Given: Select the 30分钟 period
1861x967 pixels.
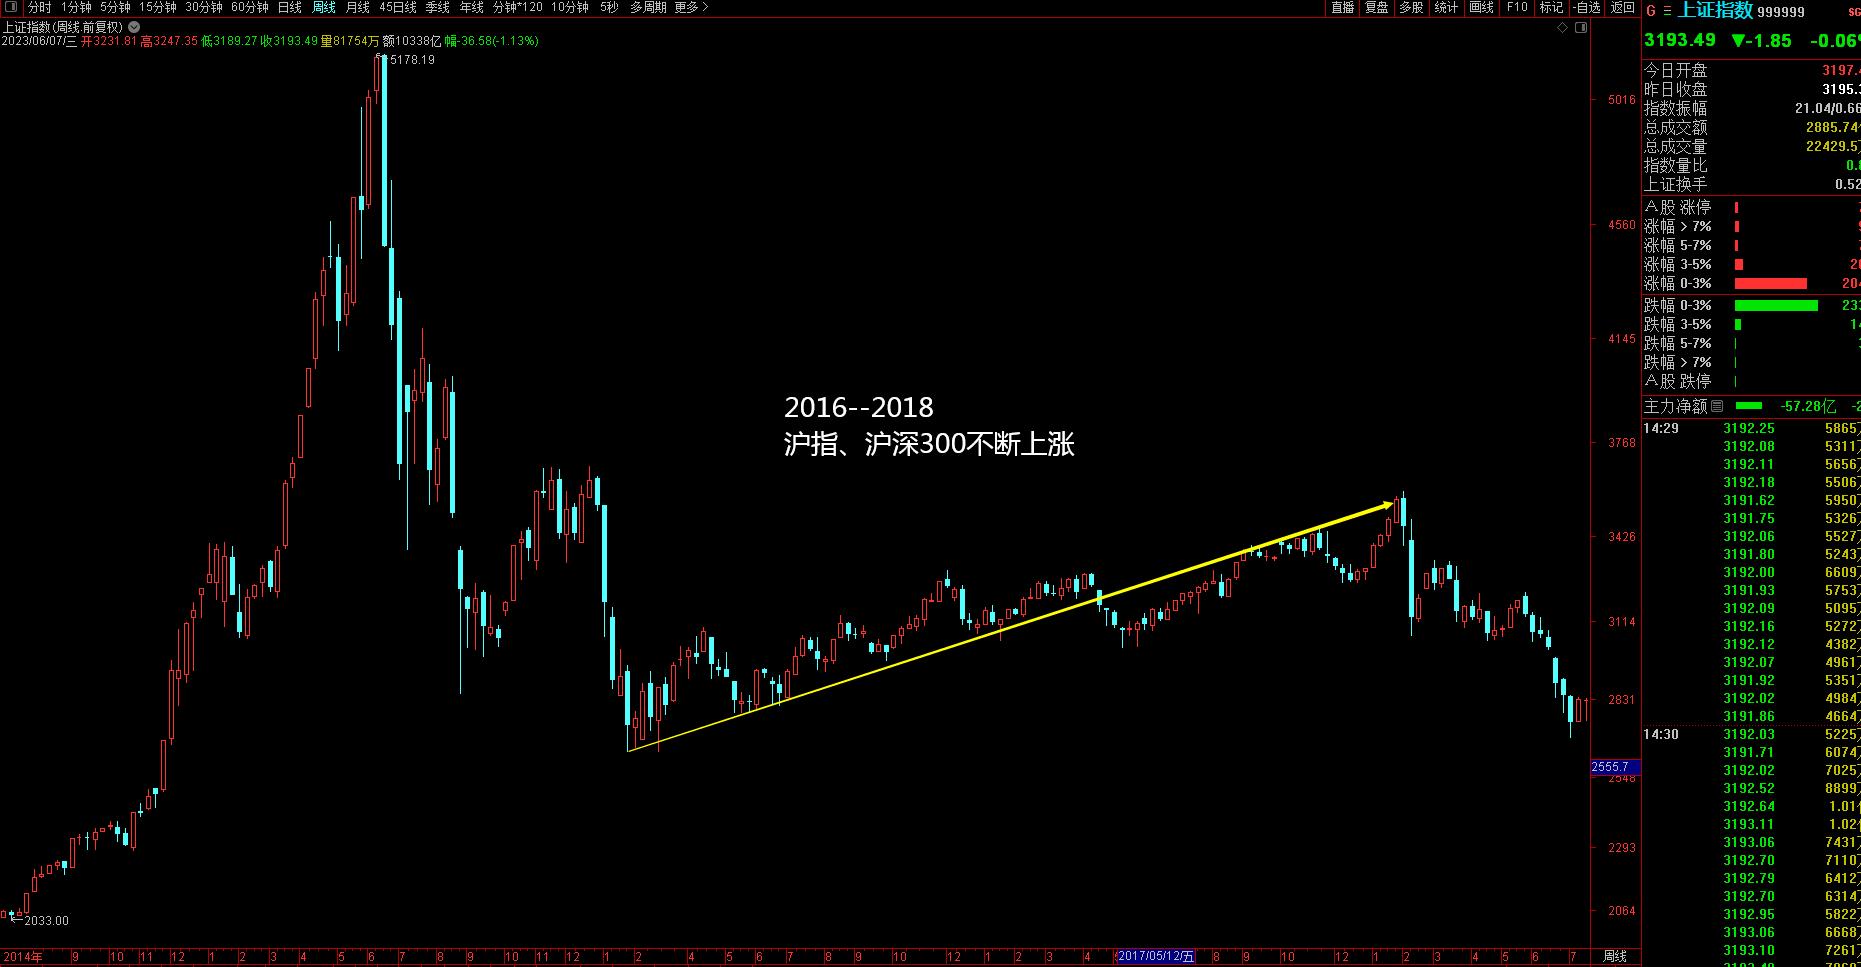Looking at the screenshot, I should (x=203, y=7).
